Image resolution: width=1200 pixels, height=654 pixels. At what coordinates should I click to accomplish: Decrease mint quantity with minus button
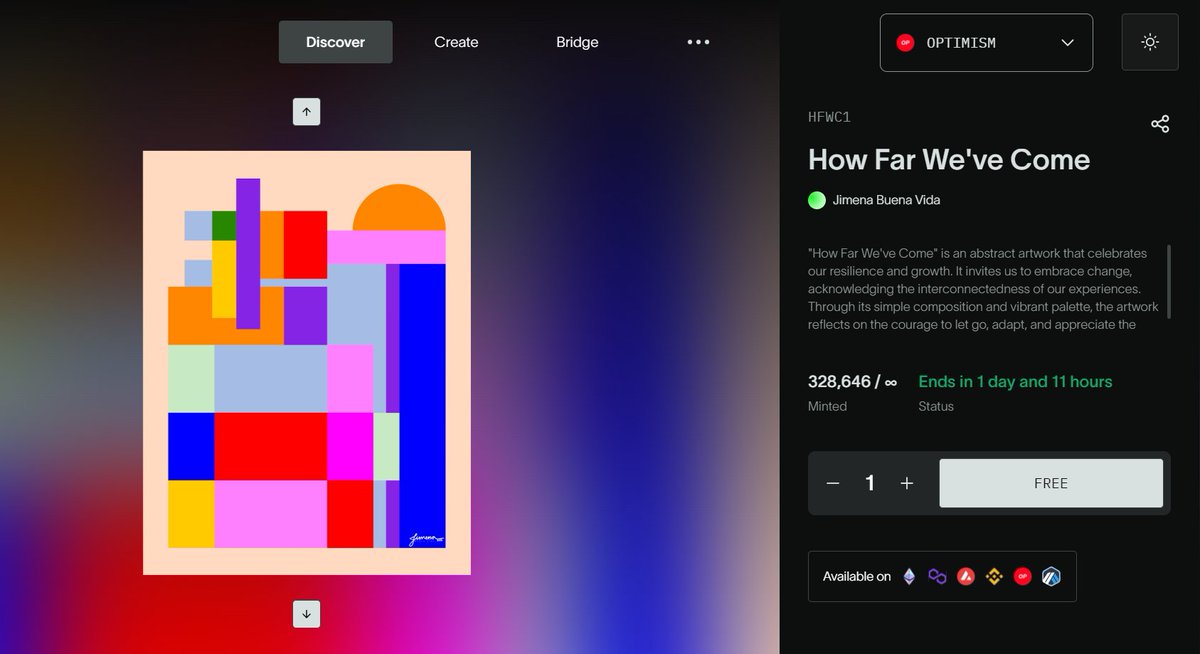pos(833,483)
